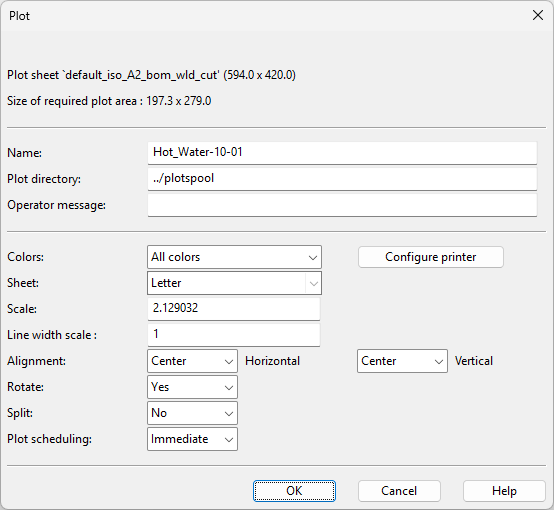
Task: Click the Plot directory field
Action: [342, 179]
